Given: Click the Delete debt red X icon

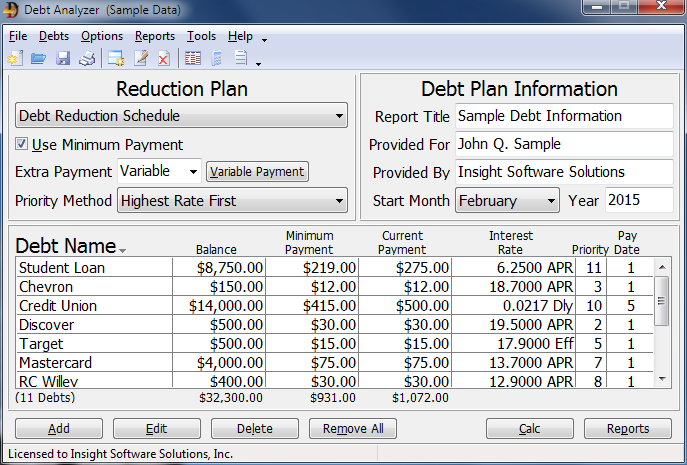Looking at the screenshot, I should 163,58.
